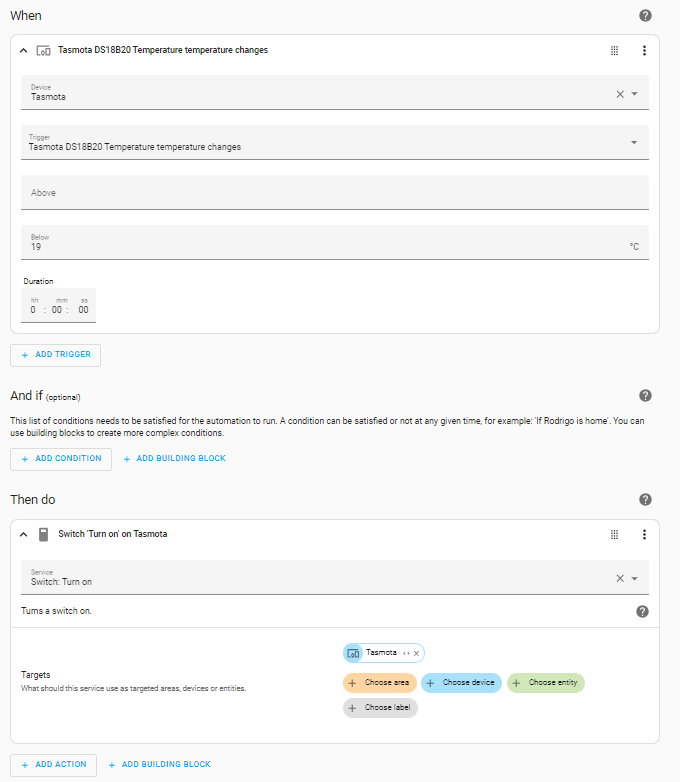The width and height of the screenshot is (680, 782).
Task: Open the Service dropdown arrow
Action: click(635, 578)
